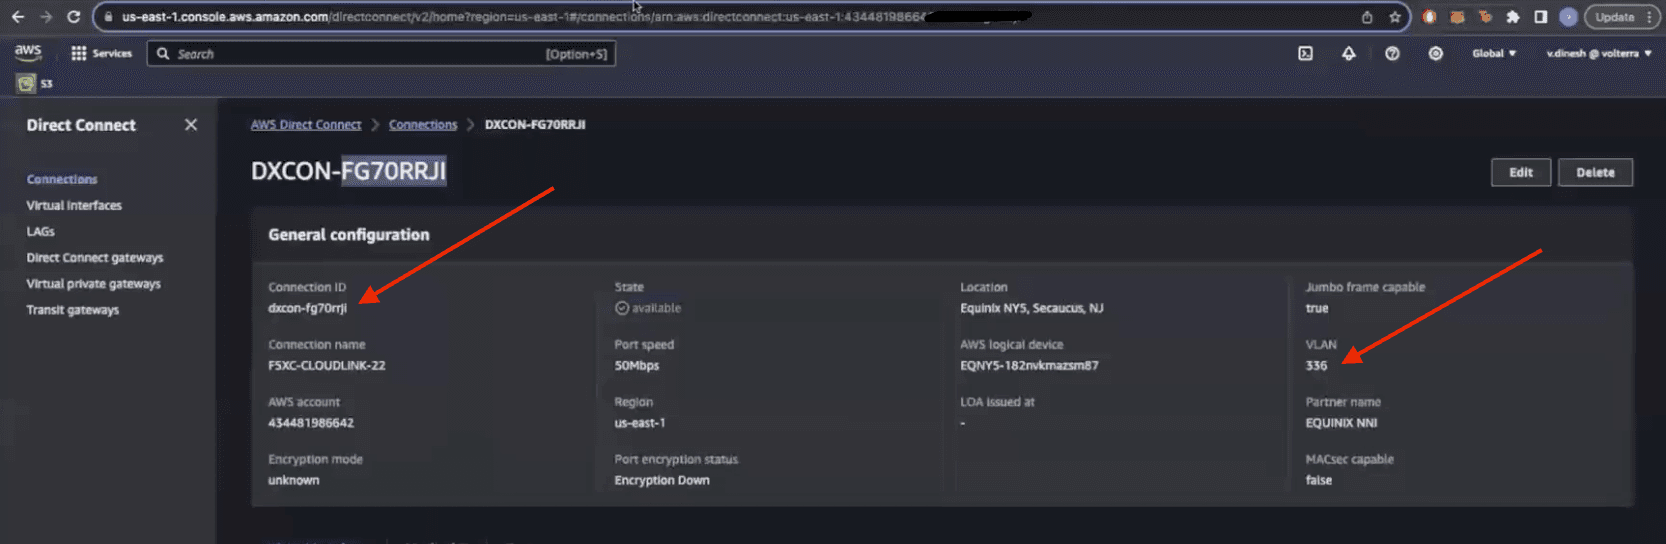This screenshot has height=544, width=1666.
Task: Click the Edit button
Action: tap(1520, 173)
